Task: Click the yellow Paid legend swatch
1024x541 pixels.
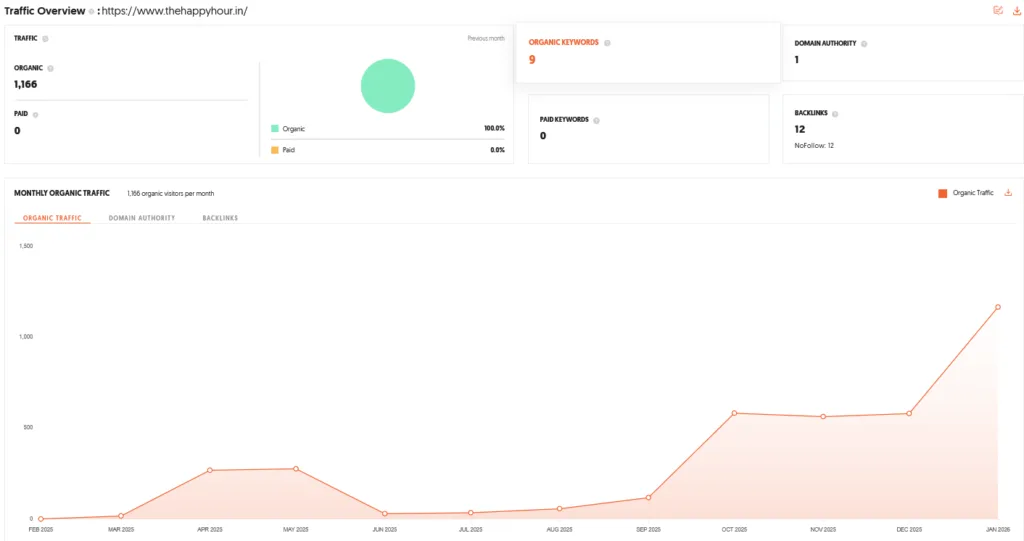Action: 275,150
